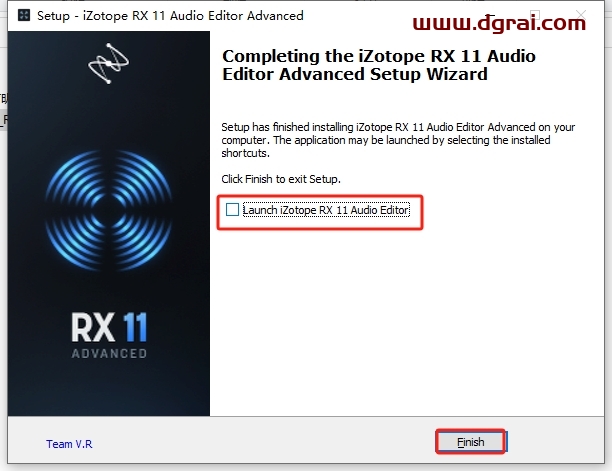Click the www.dgrai.com watermark
The width and height of the screenshot is (612, 471).
coord(499,23)
